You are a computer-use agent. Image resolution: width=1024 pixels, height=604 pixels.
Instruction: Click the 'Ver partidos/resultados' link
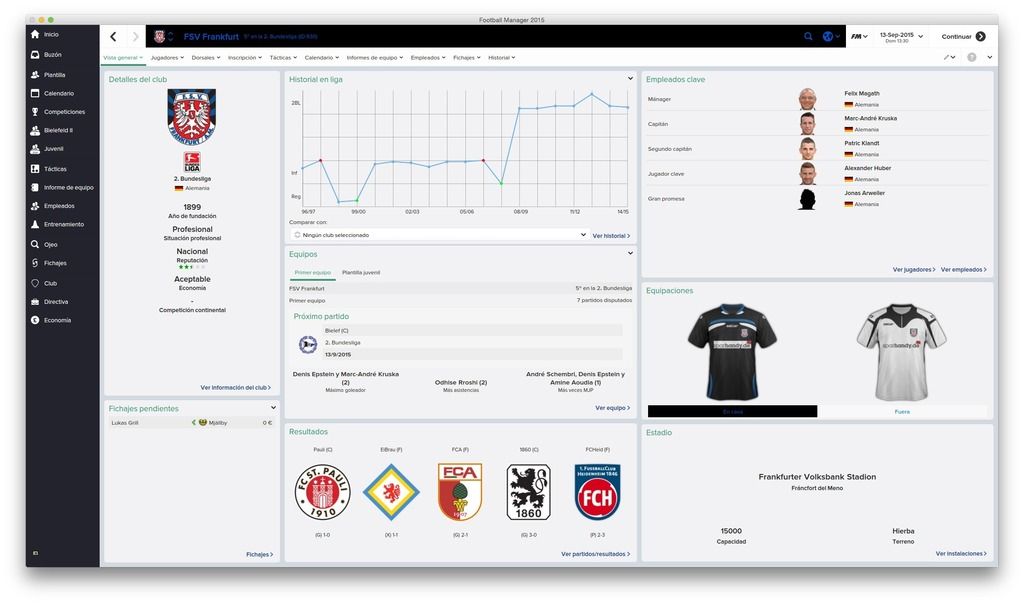coord(596,554)
